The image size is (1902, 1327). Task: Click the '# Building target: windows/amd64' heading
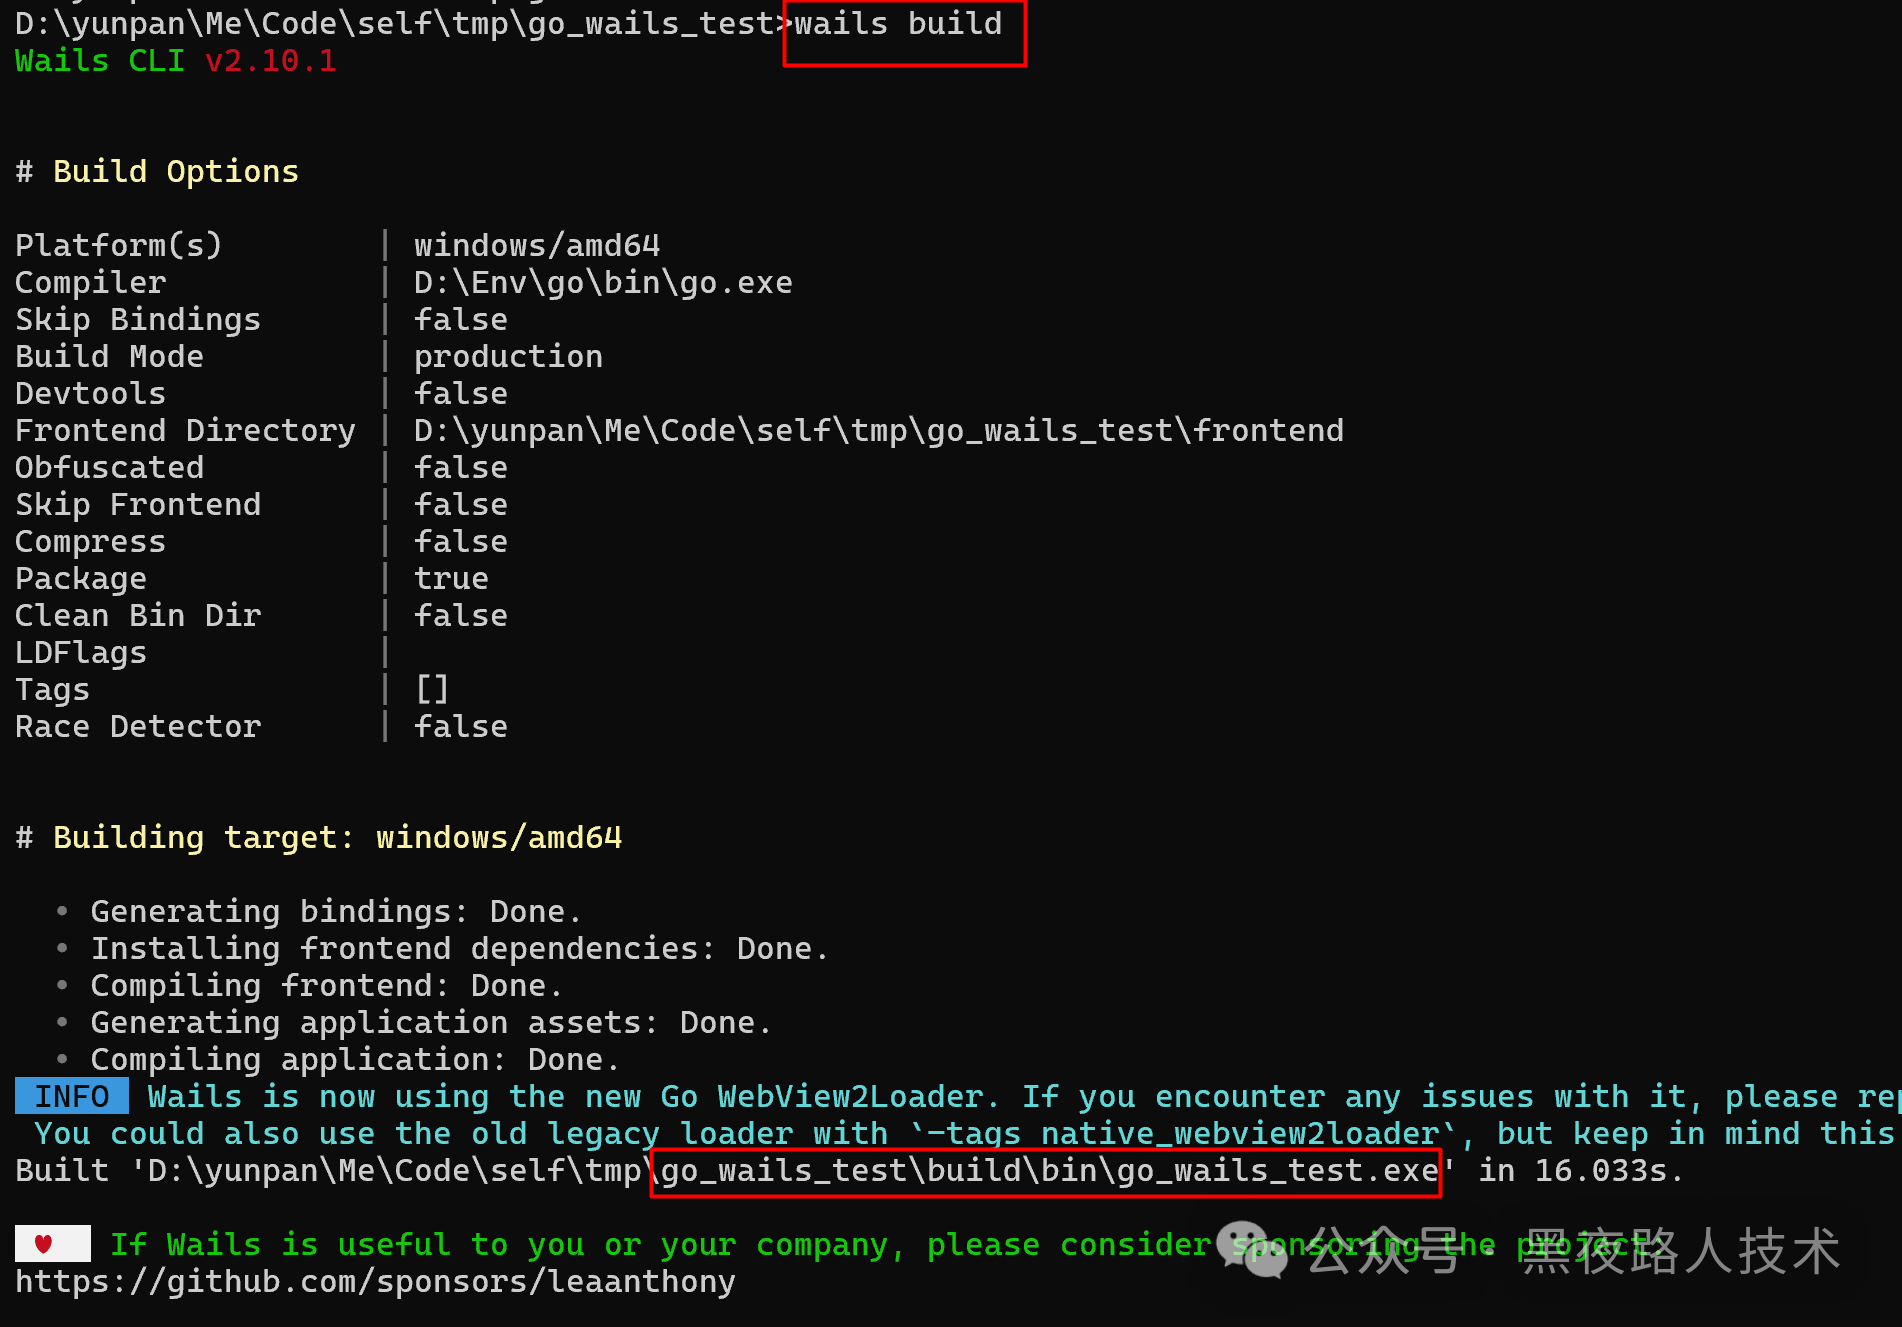319,838
